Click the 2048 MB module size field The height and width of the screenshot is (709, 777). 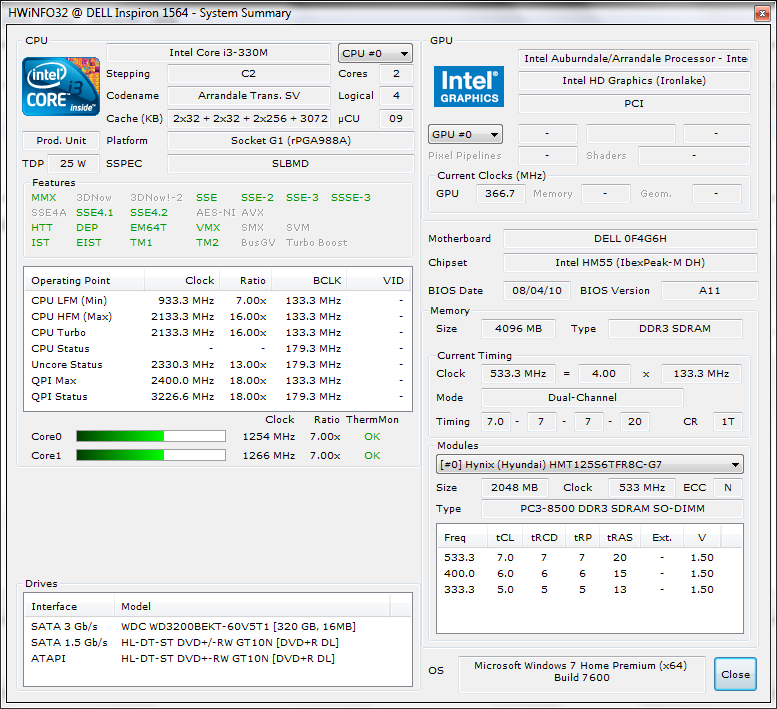[515, 488]
